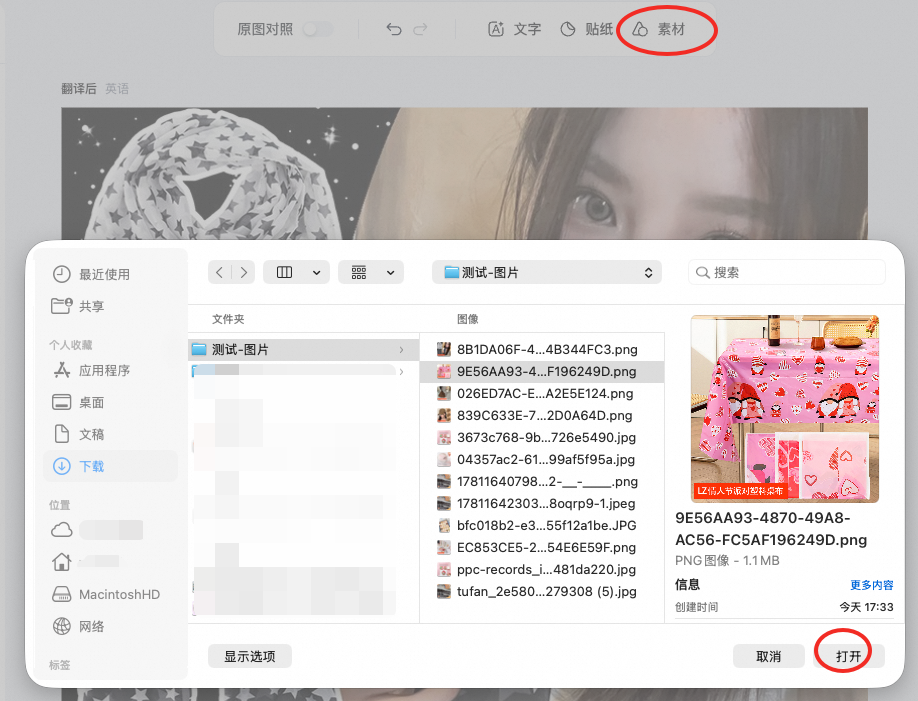Select file 04357ac2-61...99af5f95a.jpg
This screenshot has width=918, height=701.
542,459
